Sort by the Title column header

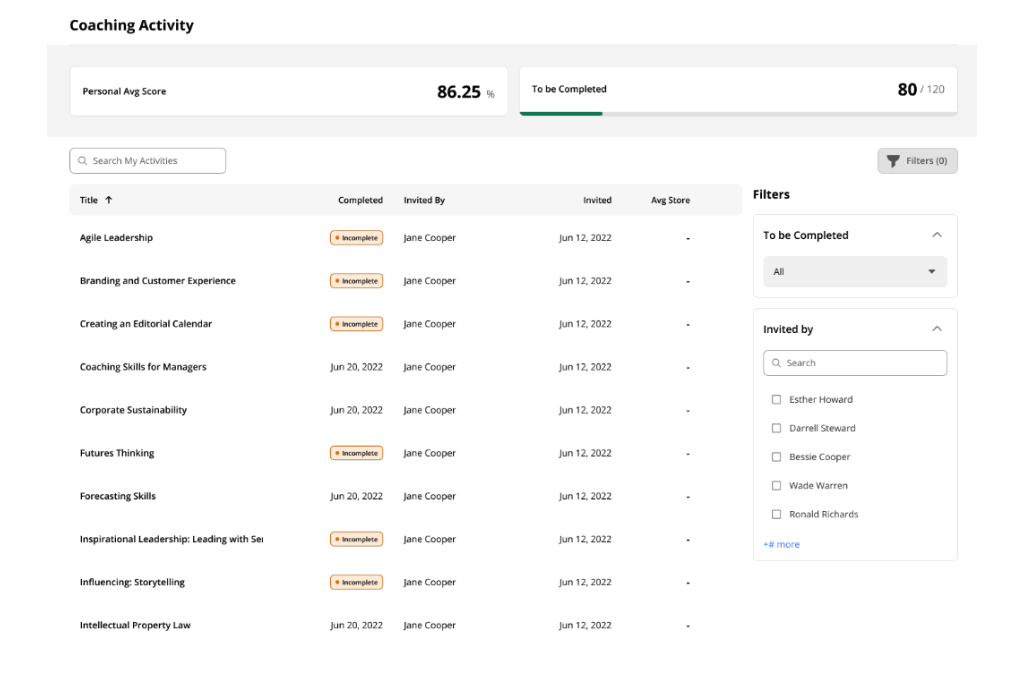[89, 200]
